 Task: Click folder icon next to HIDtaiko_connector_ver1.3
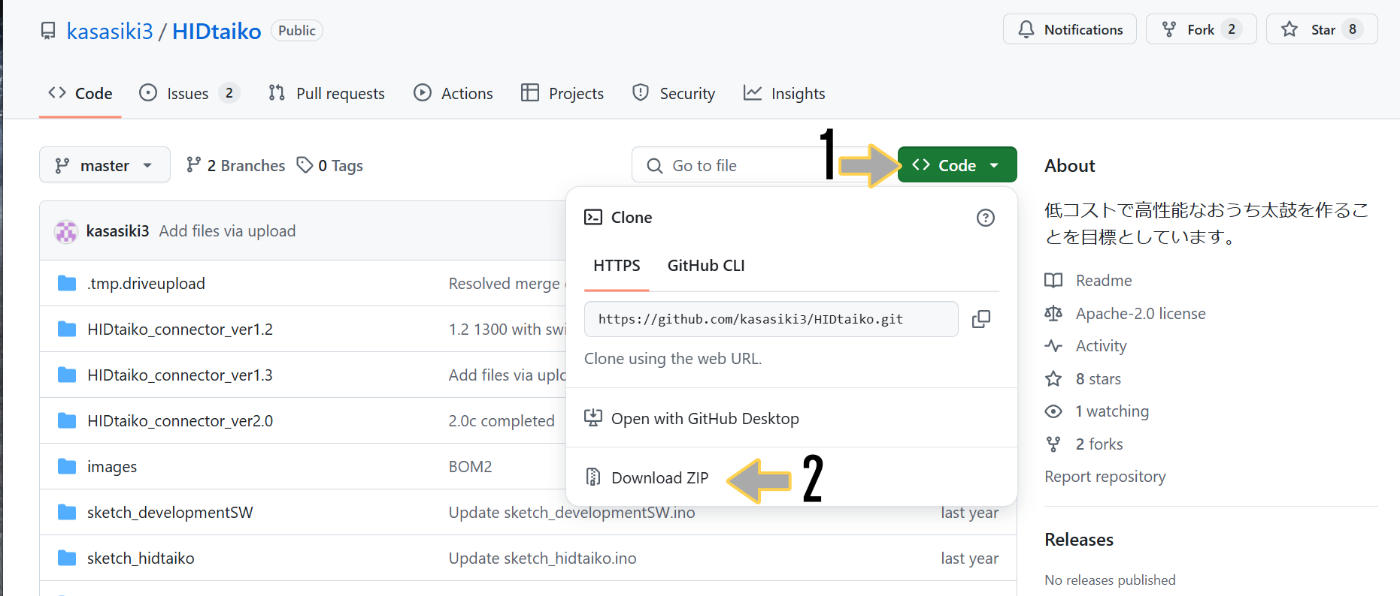point(67,375)
